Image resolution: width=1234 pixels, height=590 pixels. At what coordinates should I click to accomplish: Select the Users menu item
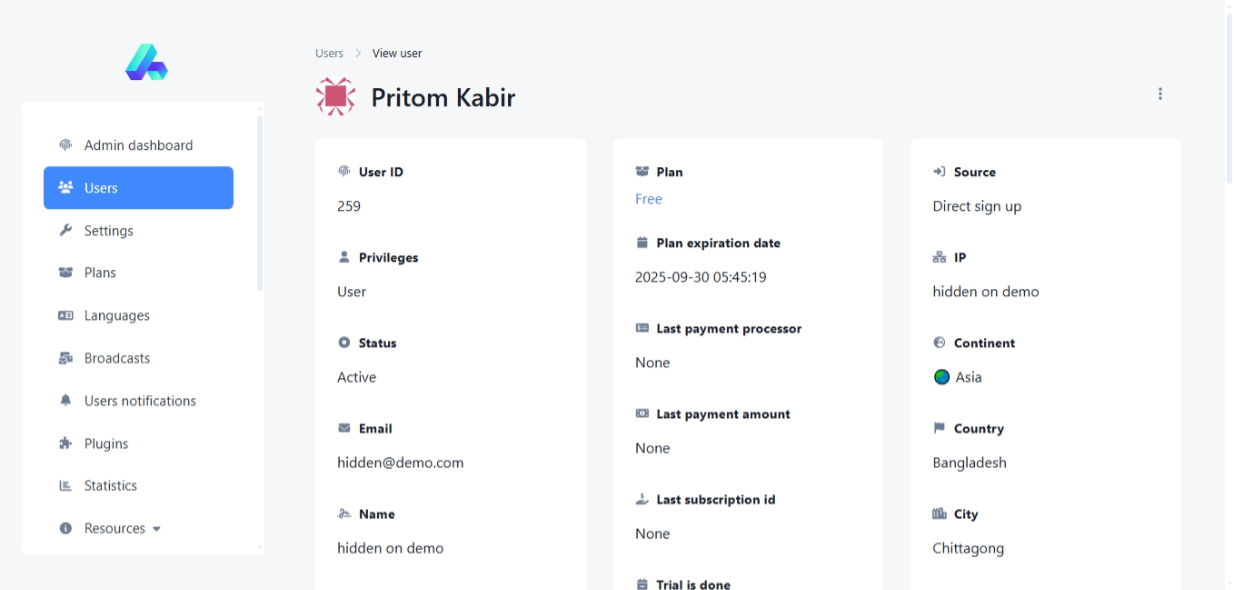pos(138,188)
